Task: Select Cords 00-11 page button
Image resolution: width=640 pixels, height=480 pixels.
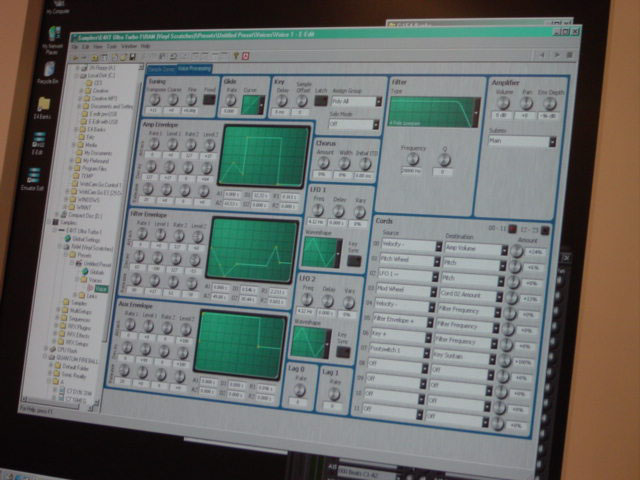Action: tap(512, 229)
